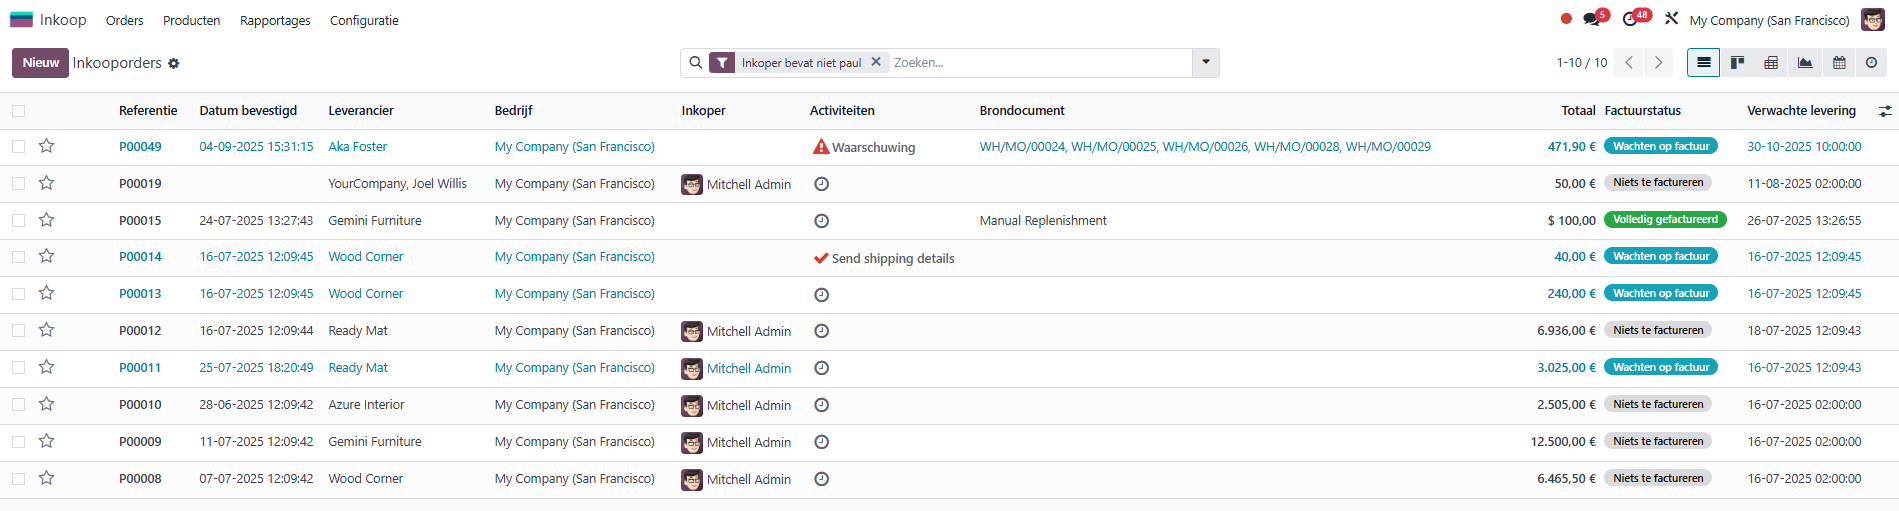Expand the search options dropdown arrow

pyautogui.click(x=1206, y=62)
